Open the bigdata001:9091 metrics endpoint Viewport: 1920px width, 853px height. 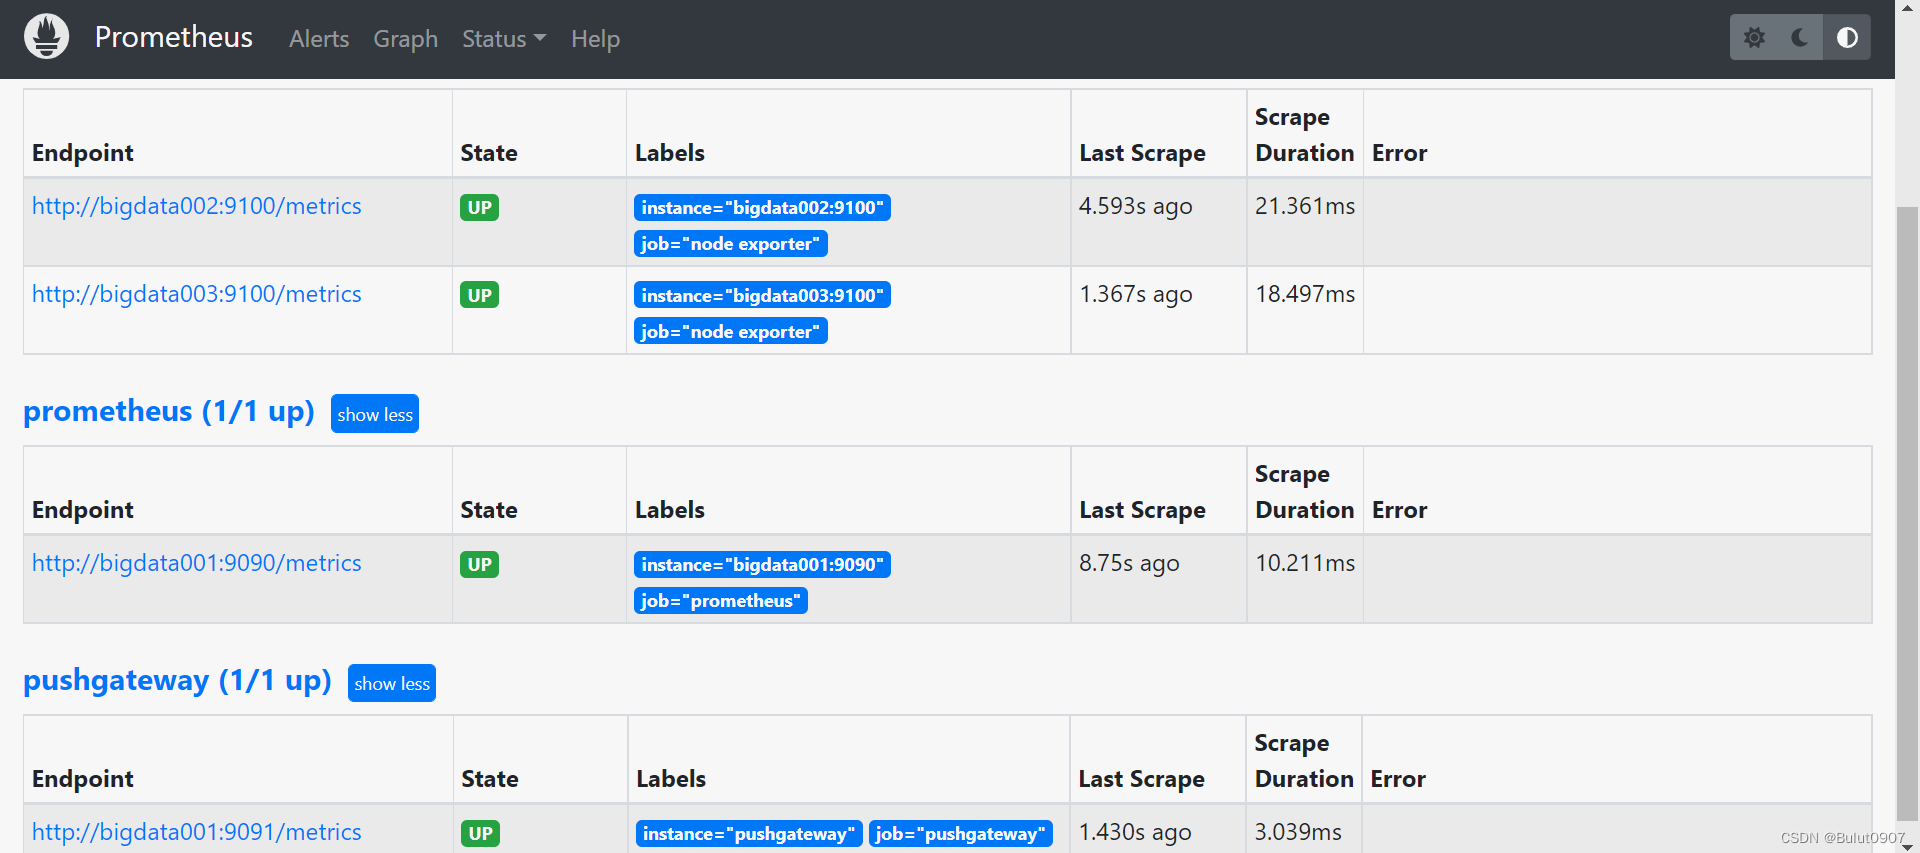pos(197,832)
